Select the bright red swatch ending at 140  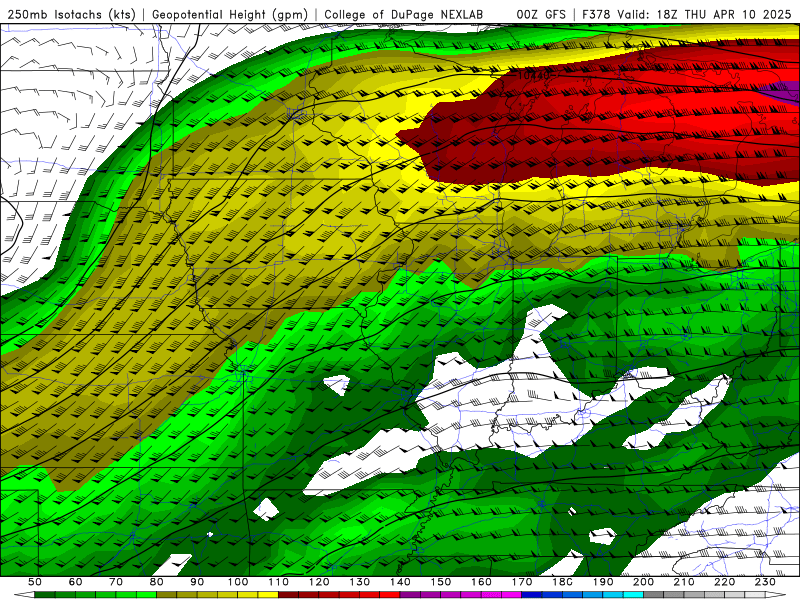tap(390, 595)
